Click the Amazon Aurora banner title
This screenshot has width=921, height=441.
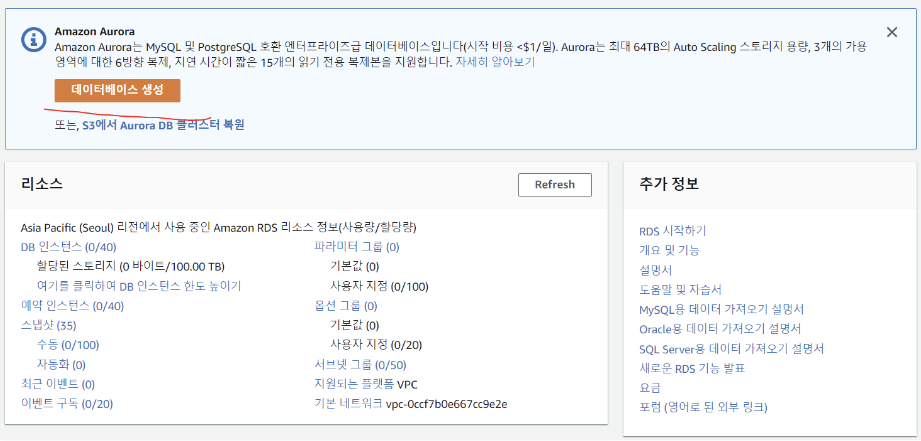[x=95, y=32]
